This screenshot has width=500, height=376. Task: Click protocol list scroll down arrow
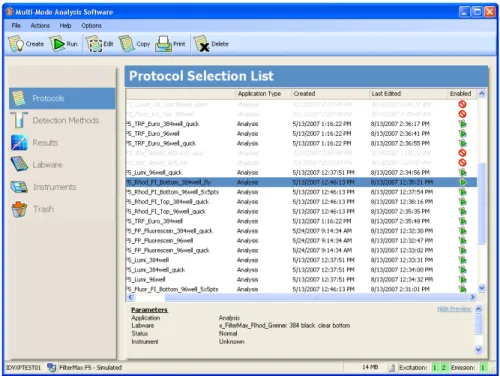click(482, 287)
